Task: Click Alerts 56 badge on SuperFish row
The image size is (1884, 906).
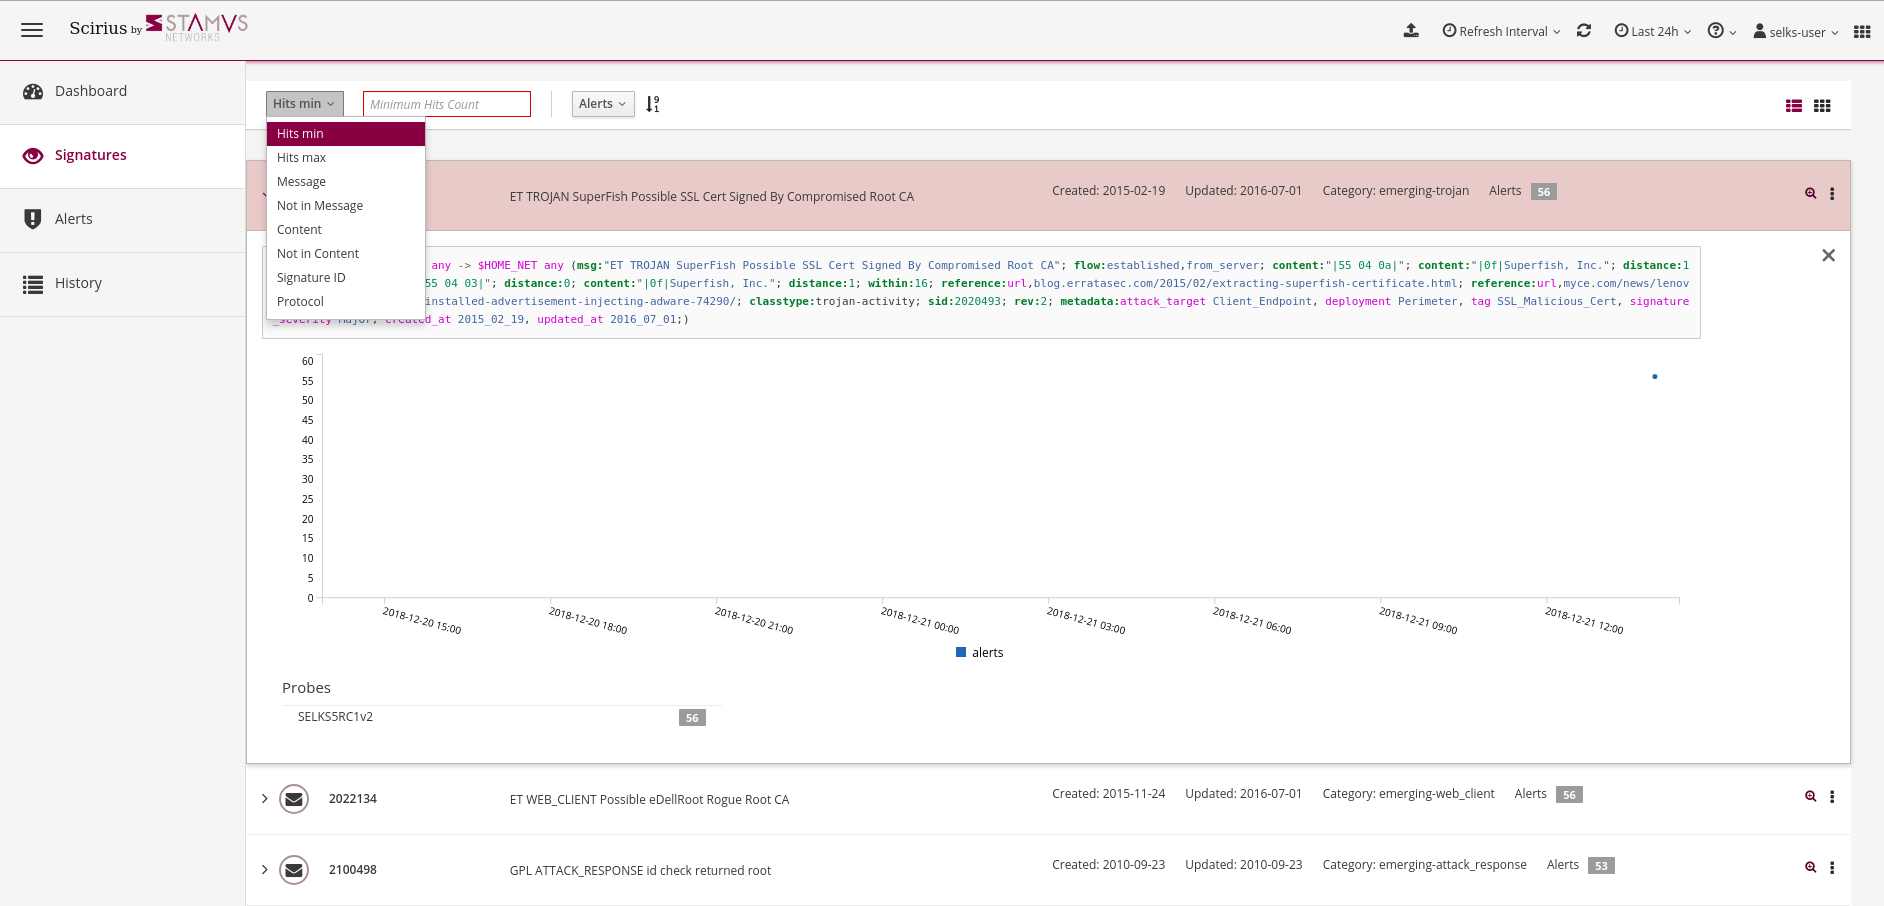Action: point(1544,192)
